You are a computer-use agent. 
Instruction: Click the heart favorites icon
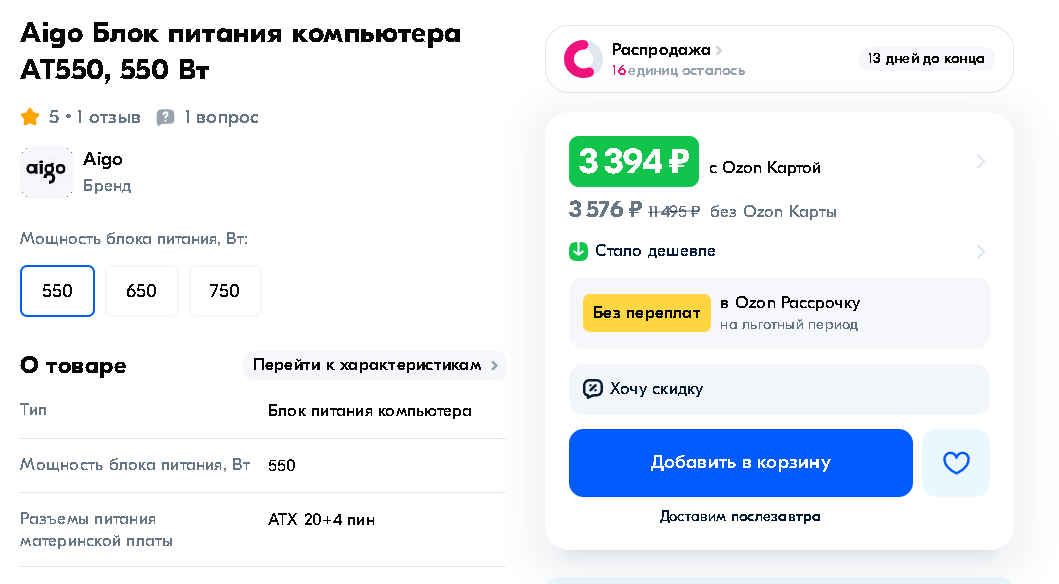956,463
